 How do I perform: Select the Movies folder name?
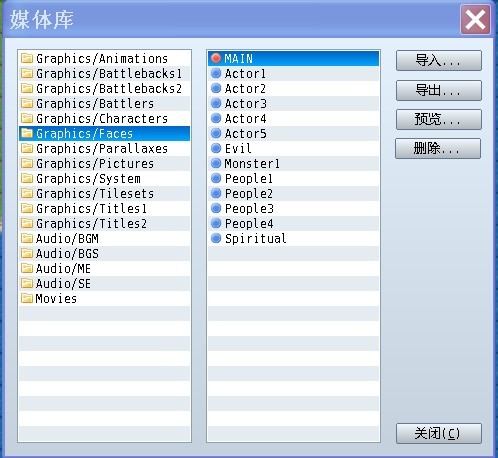tap(56, 299)
